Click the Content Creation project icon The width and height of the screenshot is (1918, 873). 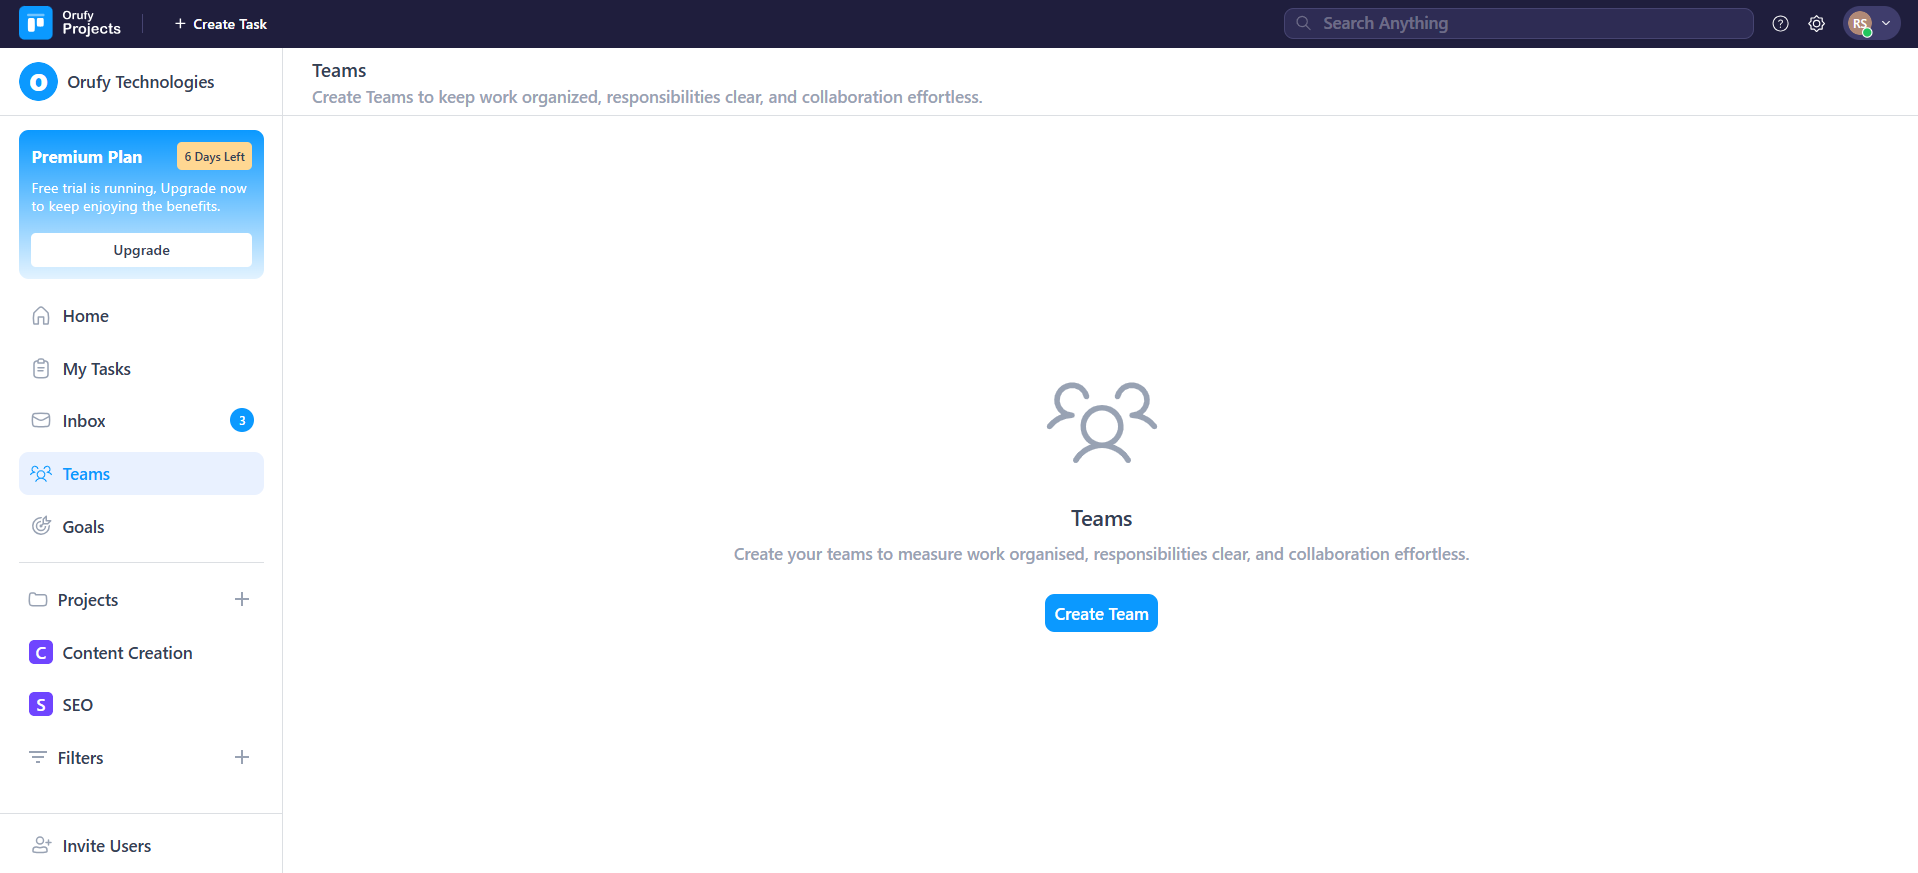[x=41, y=653]
